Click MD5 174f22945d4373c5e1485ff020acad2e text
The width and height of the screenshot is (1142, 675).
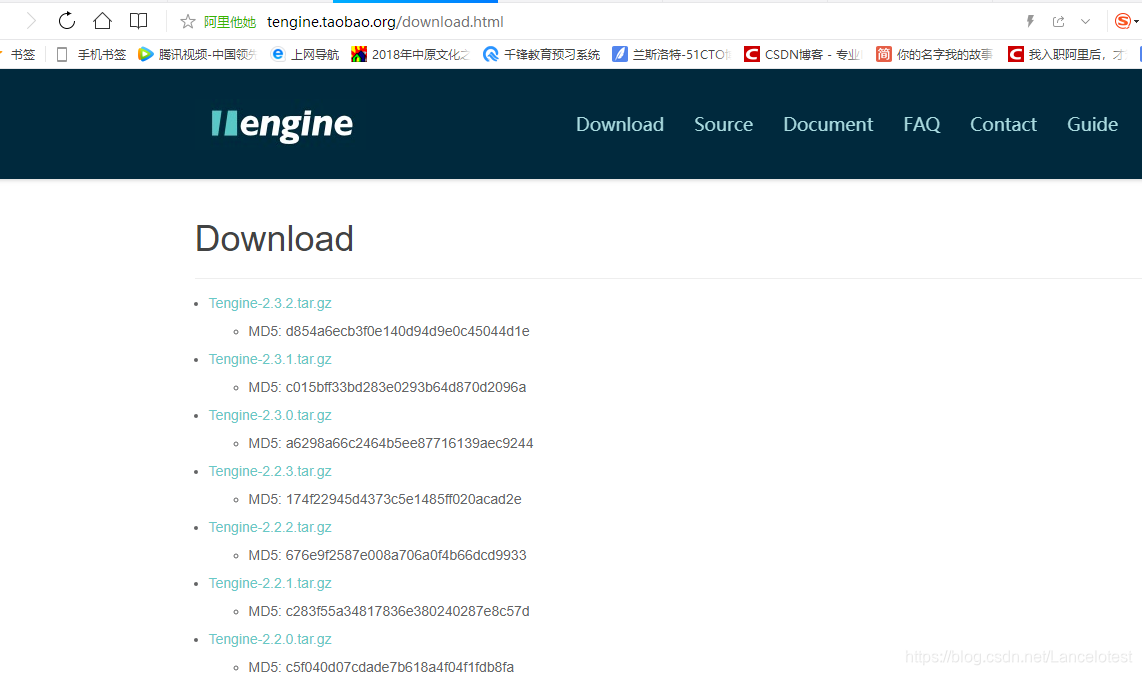point(385,500)
